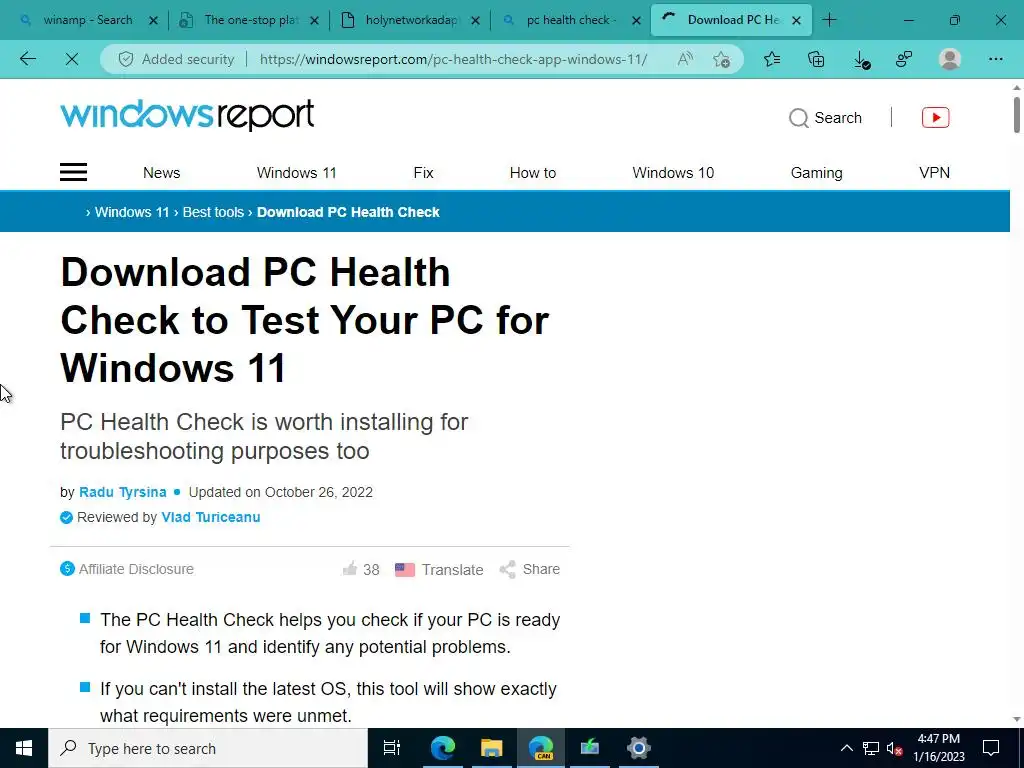Open the browser essentials heart icon
This screenshot has height=768, width=1024.
[904, 59]
